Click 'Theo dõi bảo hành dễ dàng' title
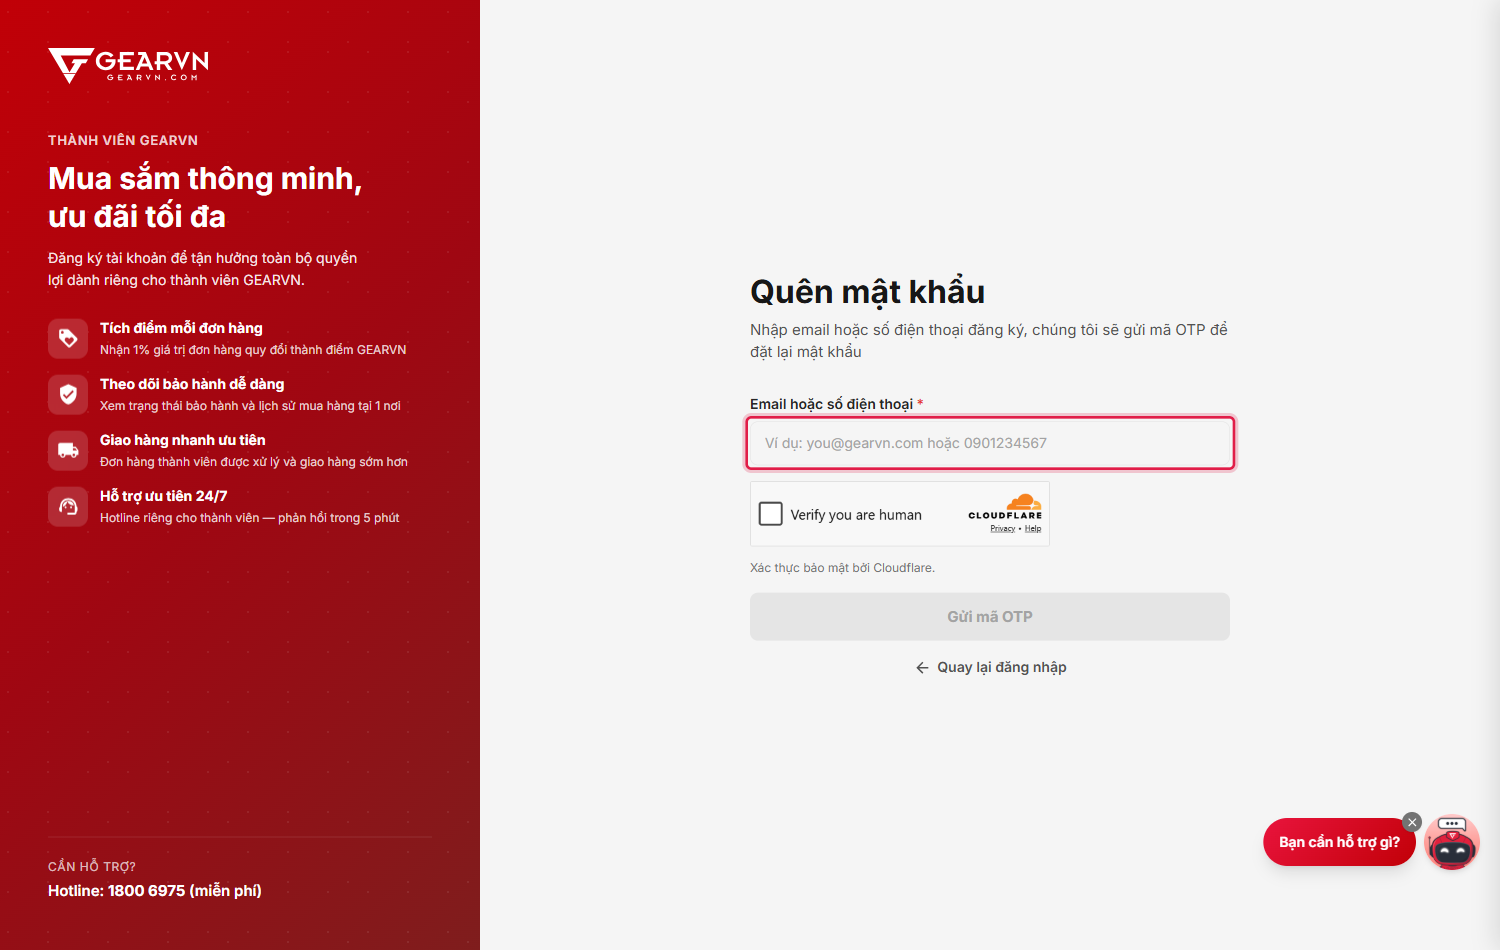Image resolution: width=1500 pixels, height=950 pixels. 192,384
